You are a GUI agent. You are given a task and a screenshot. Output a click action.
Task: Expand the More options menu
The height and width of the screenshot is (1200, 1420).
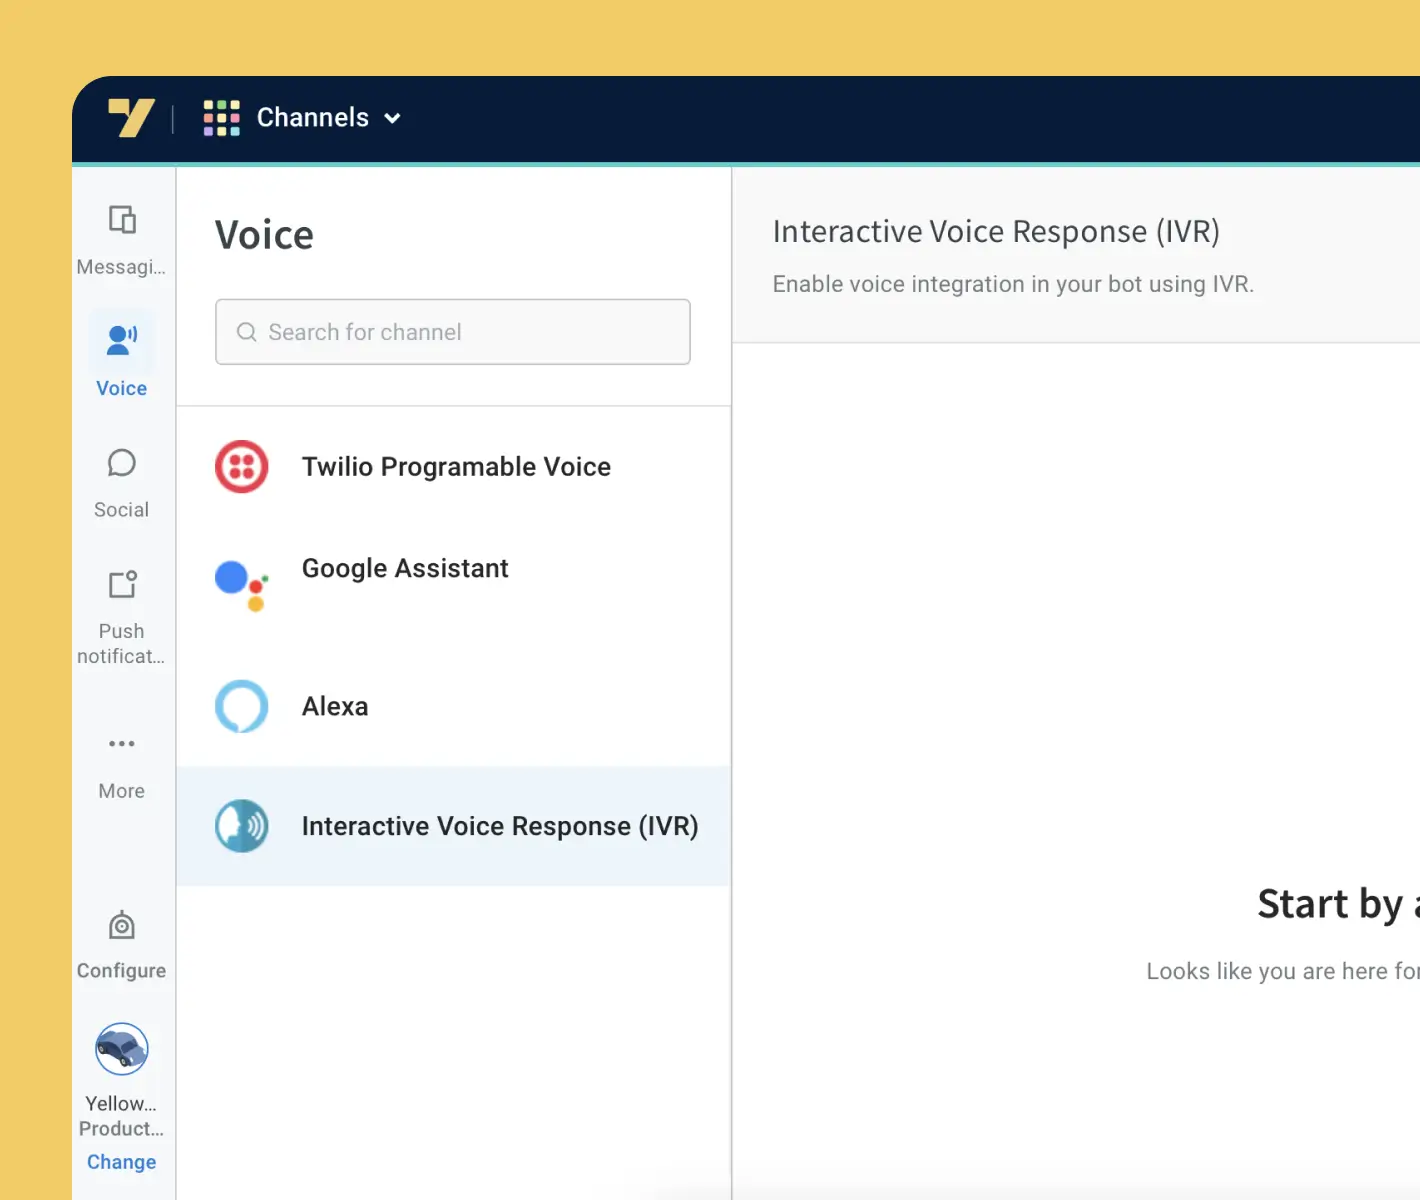point(122,764)
